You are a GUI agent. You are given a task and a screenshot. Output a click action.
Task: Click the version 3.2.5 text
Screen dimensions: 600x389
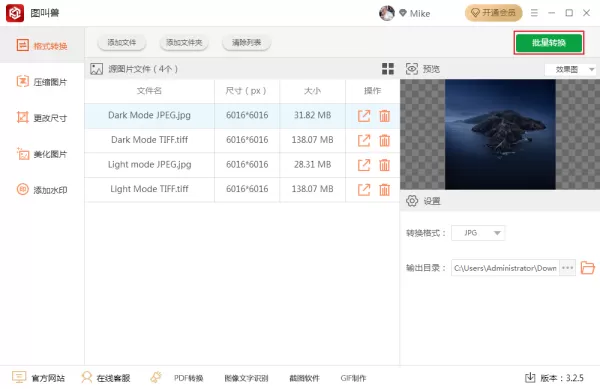(x=562, y=378)
